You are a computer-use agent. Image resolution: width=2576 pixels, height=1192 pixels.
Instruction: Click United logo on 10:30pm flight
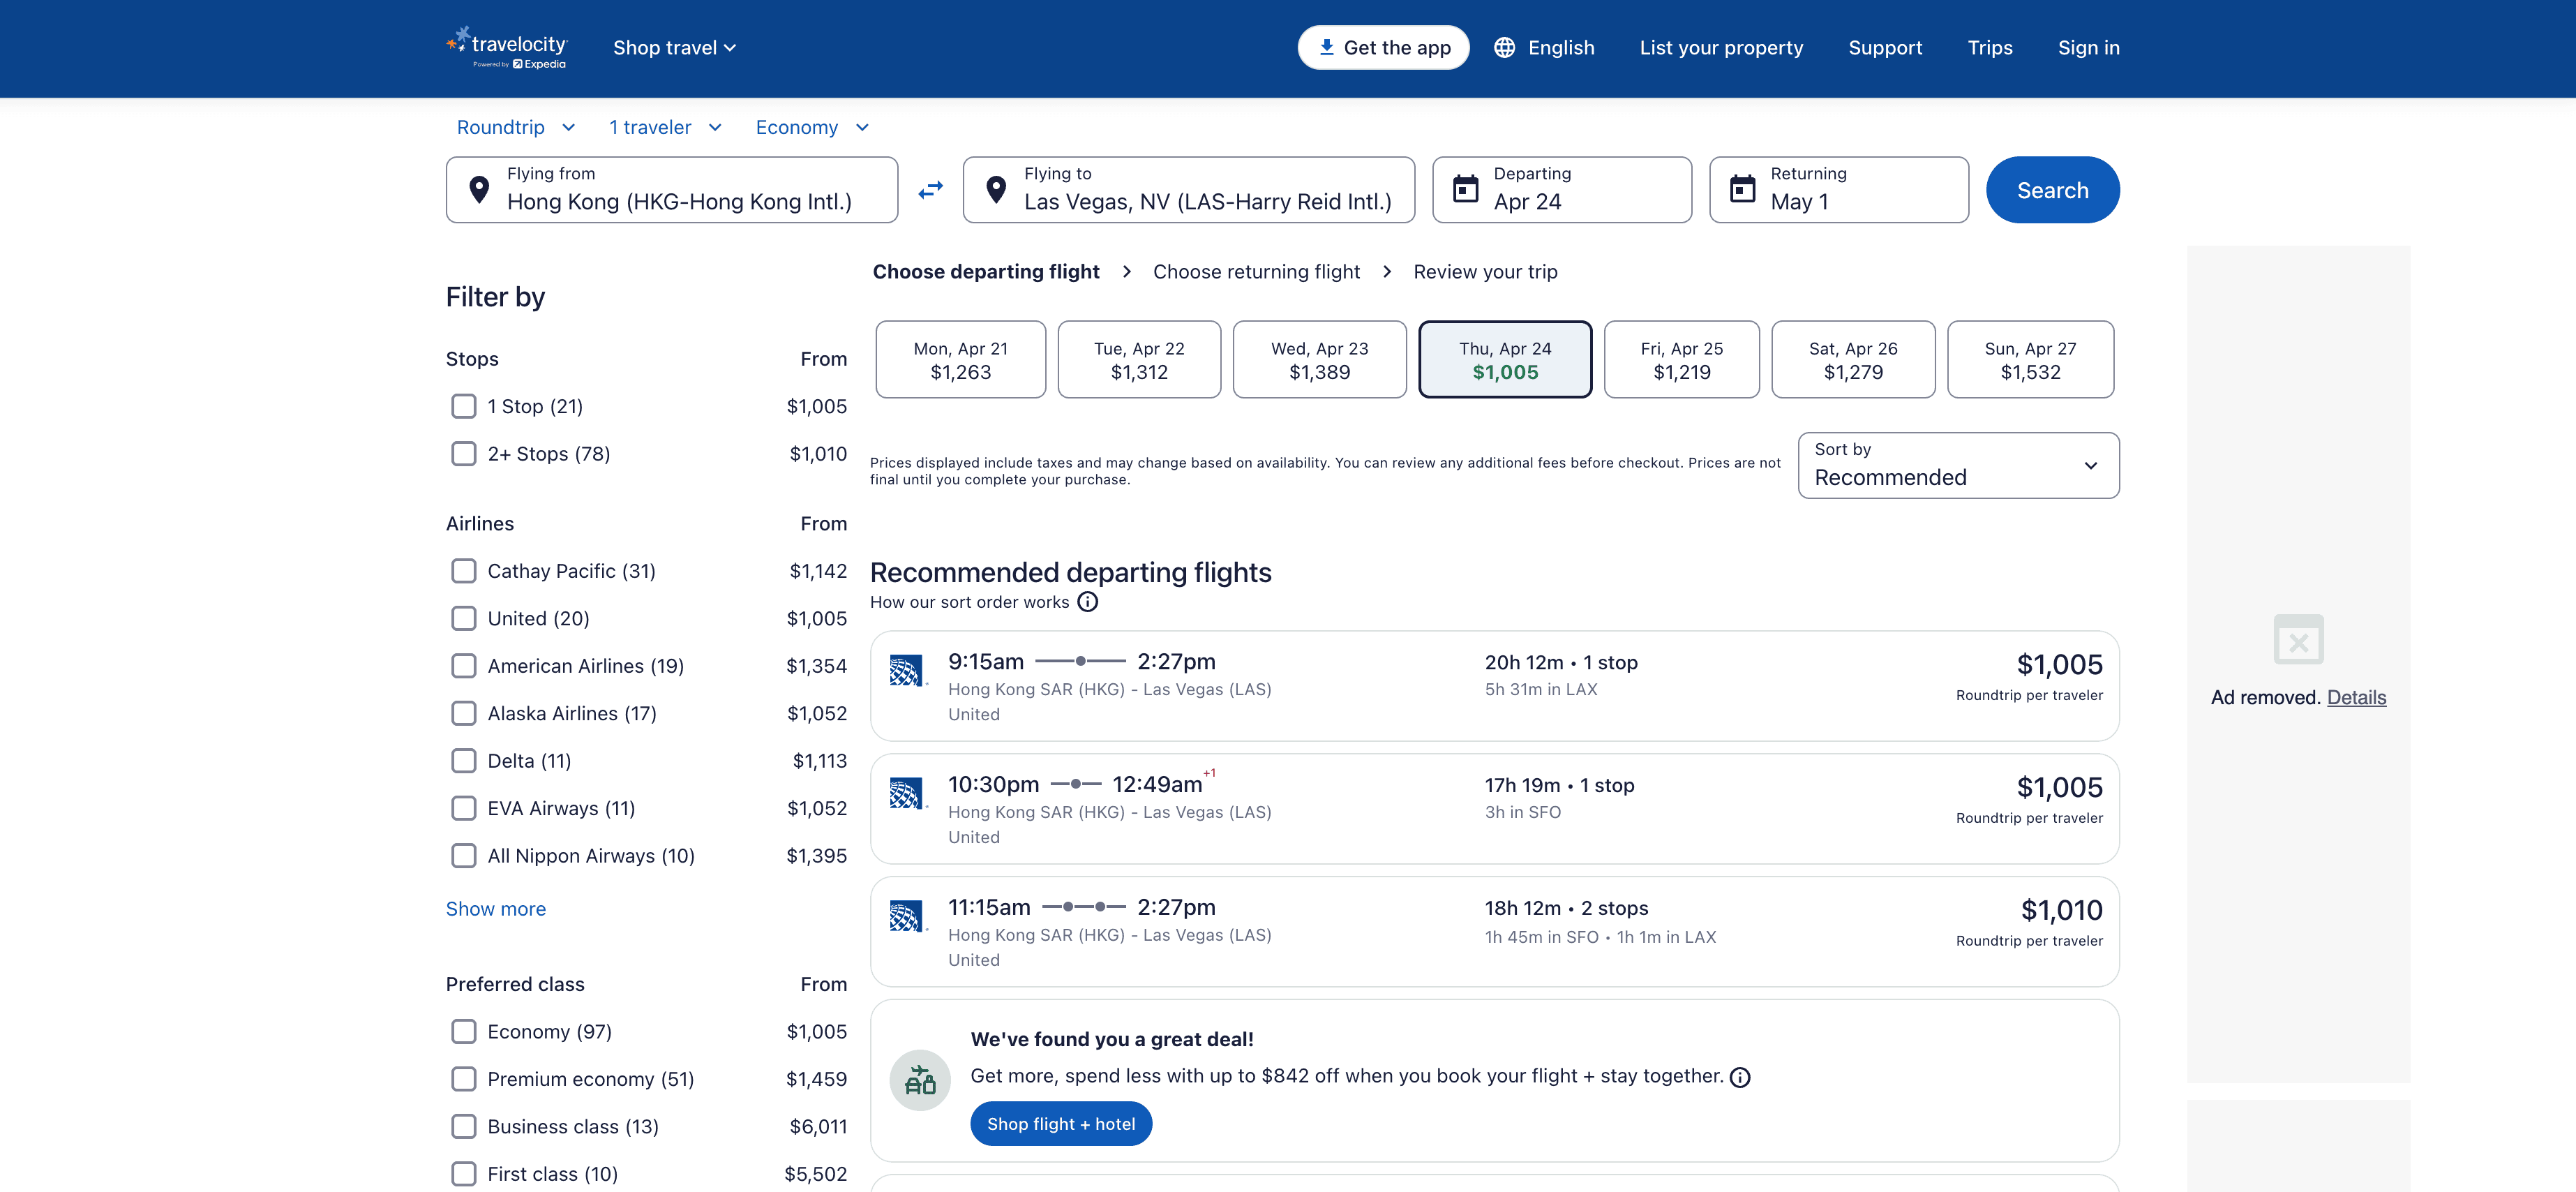906,794
